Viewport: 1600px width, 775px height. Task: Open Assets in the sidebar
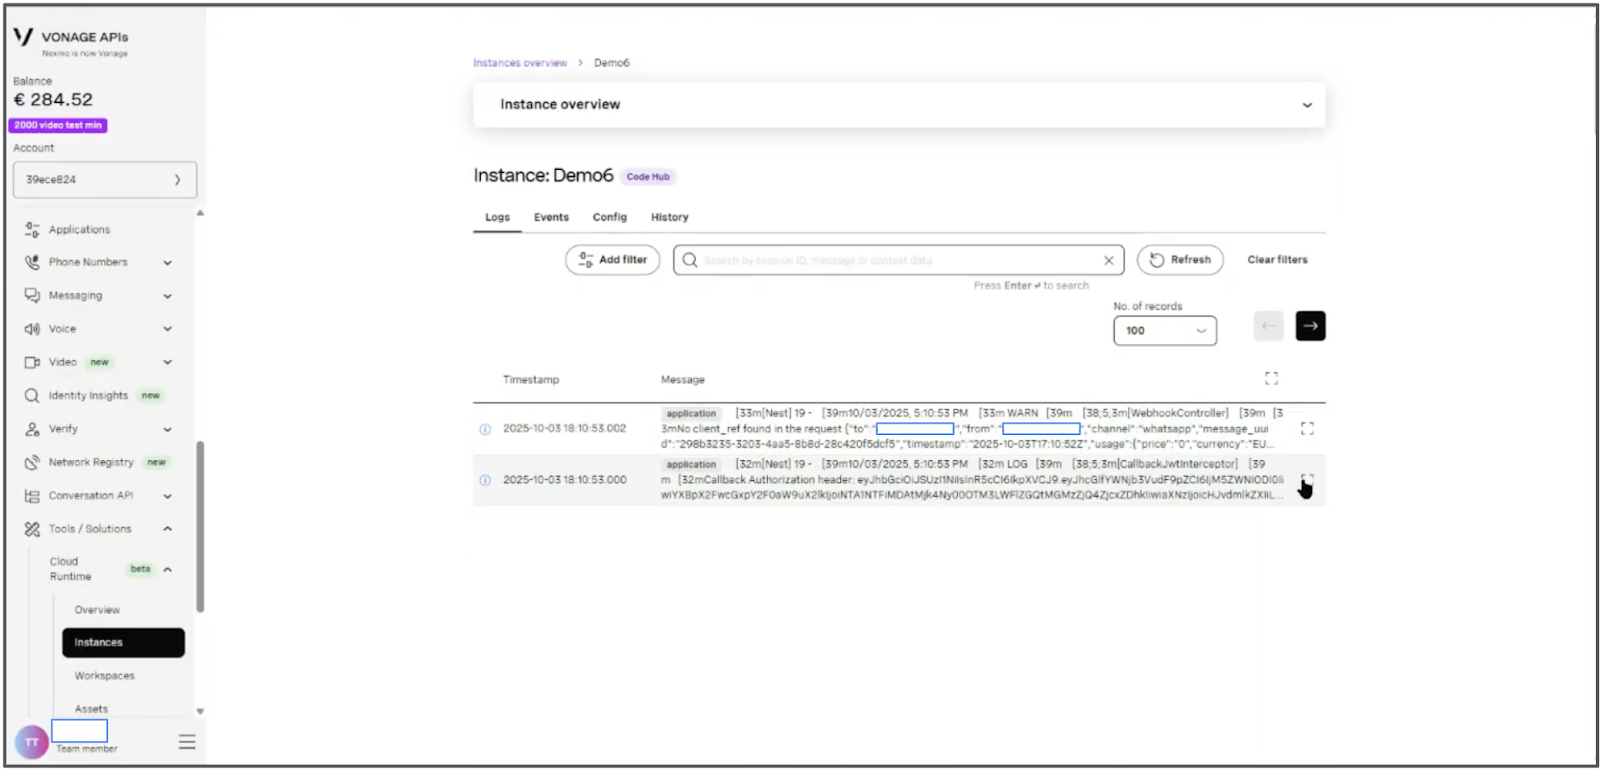coord(91,708)
